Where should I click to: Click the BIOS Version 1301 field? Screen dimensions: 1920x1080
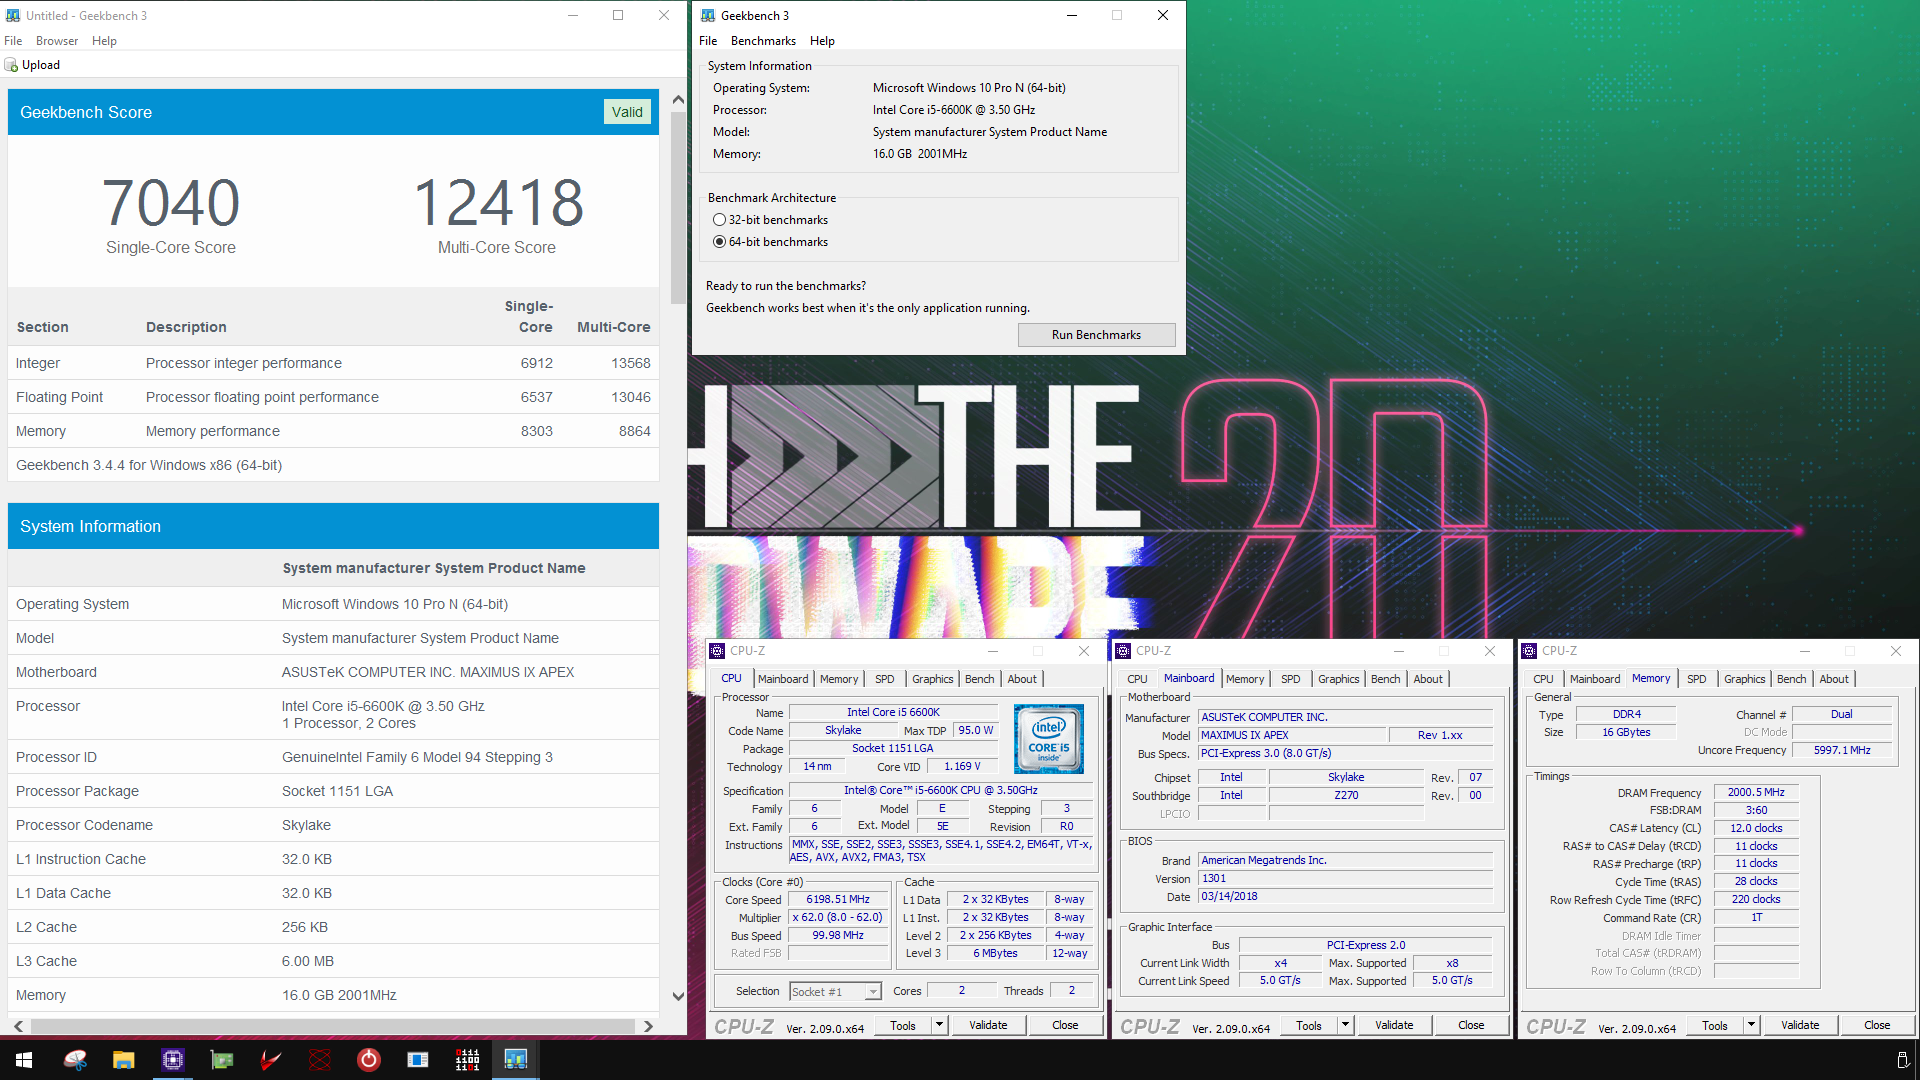point(1346,879)
